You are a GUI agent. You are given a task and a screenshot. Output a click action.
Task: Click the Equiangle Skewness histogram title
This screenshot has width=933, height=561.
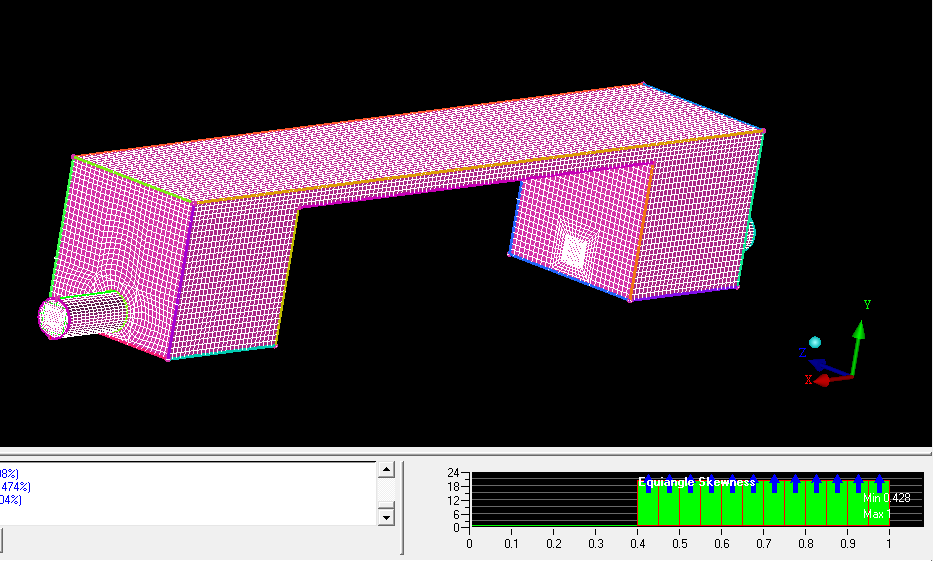[x=696, y=482]
